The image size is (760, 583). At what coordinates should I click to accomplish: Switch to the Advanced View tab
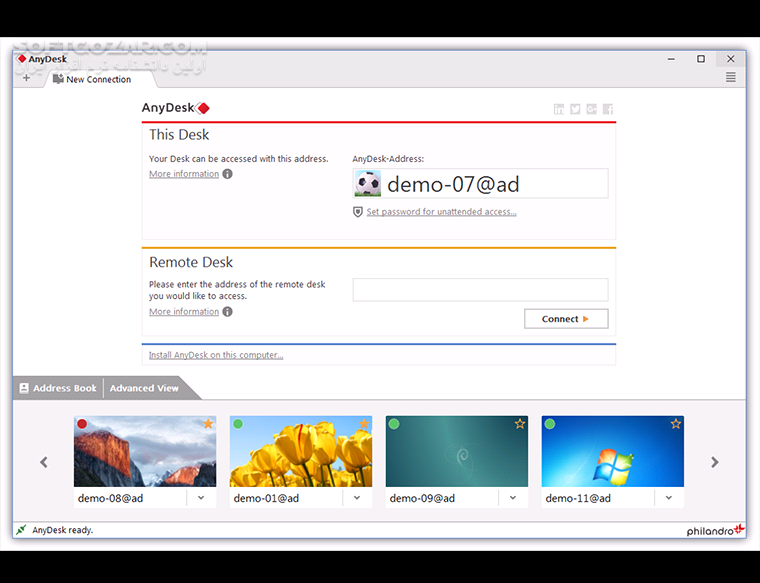click(x=144, y=388)
